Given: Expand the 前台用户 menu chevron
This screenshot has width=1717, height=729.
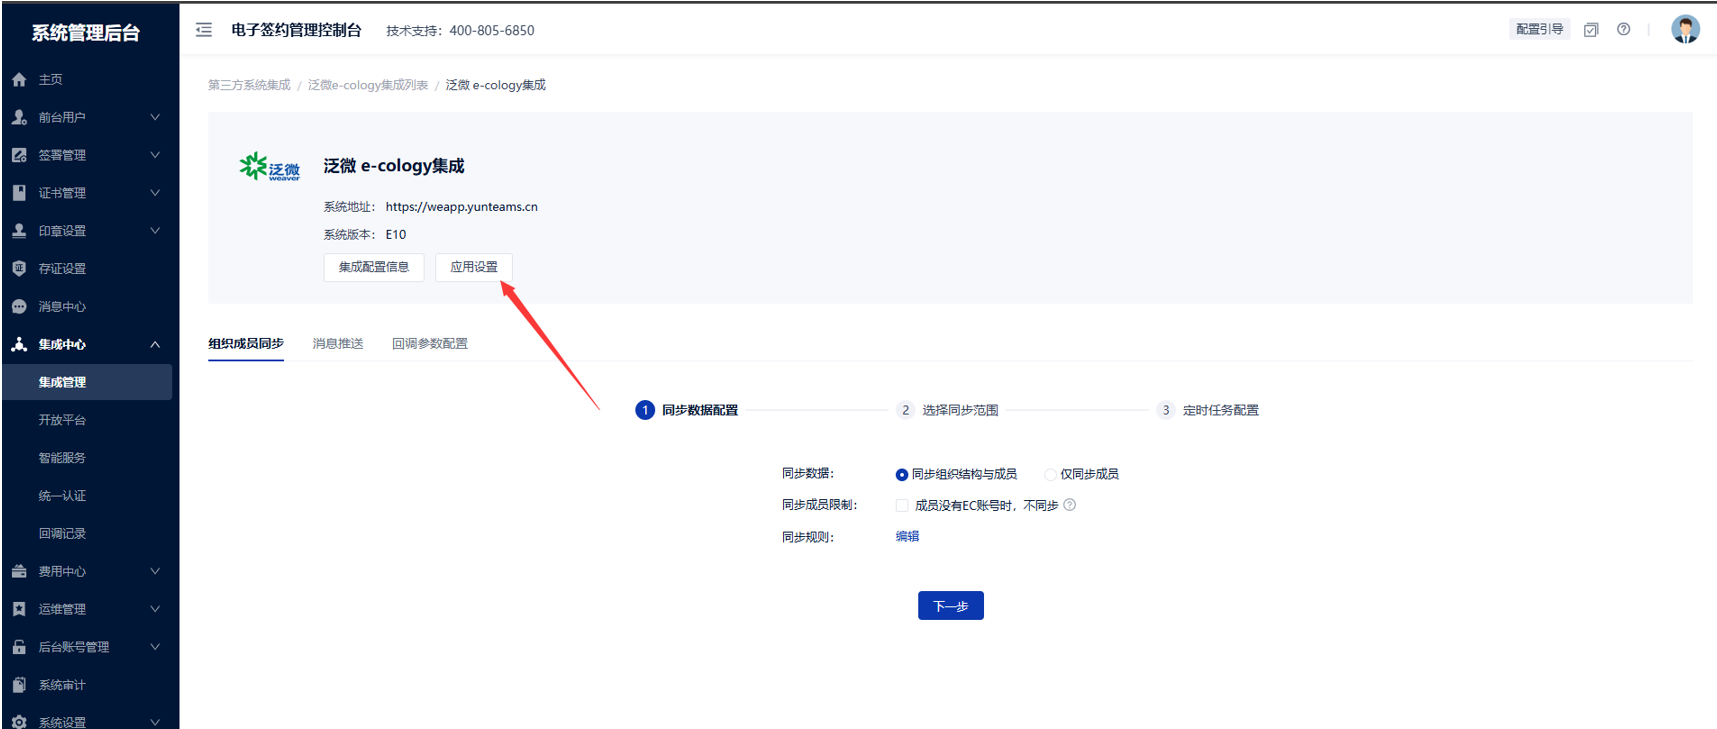Looking at the screenshot, I should 155,117.
